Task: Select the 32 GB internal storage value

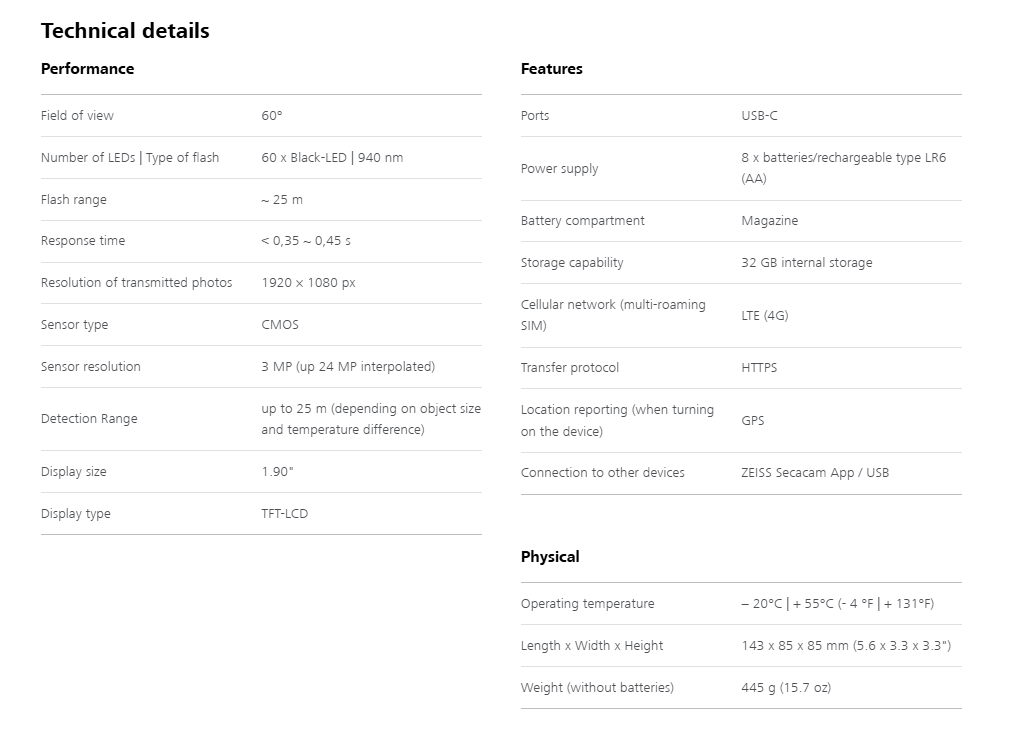Action: coord(806,263)
